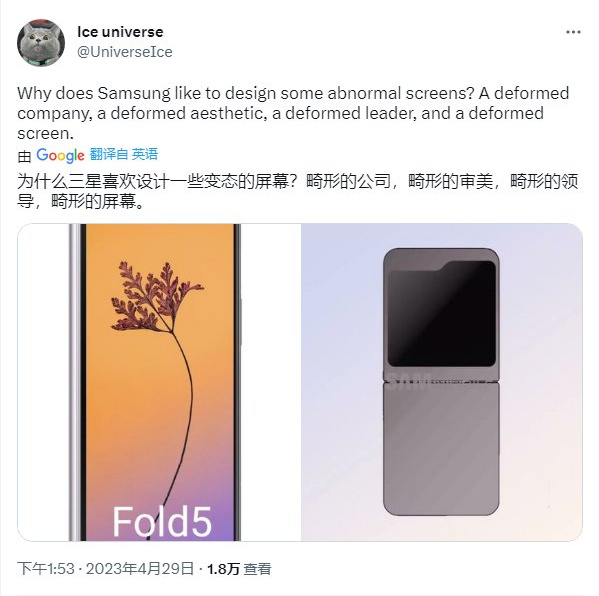Click the Fold5 label on left image
This screenshot has width=599, height=596.
click(162, 522)
